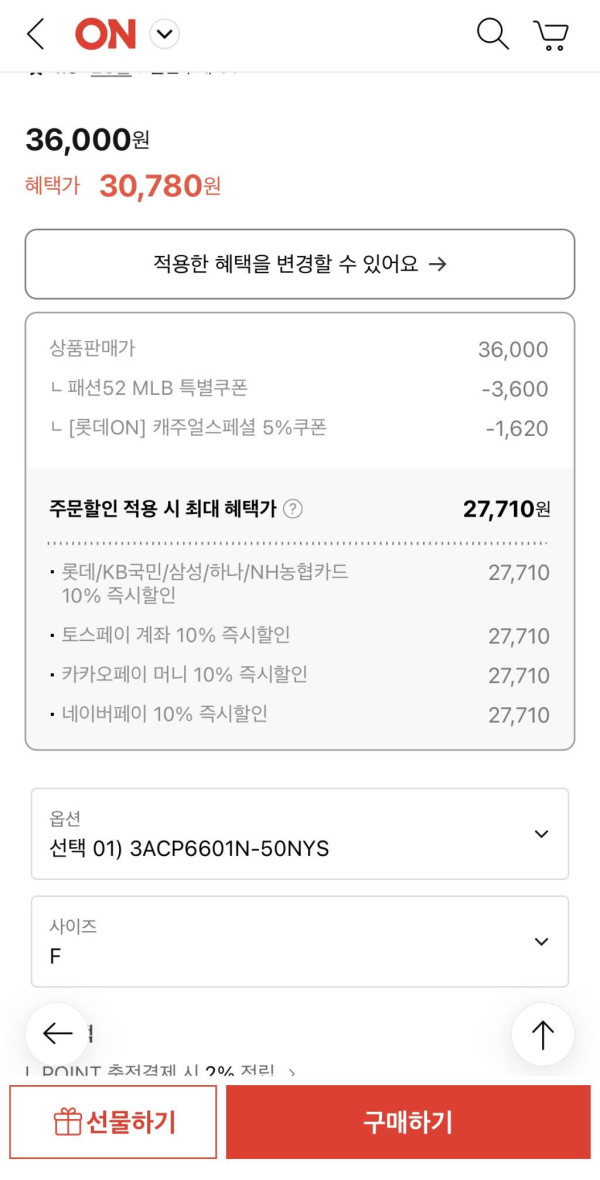This screenshot has height=1180, width=600.
Task: Open the search magnifier icon
Action: (x=492, y=34)
